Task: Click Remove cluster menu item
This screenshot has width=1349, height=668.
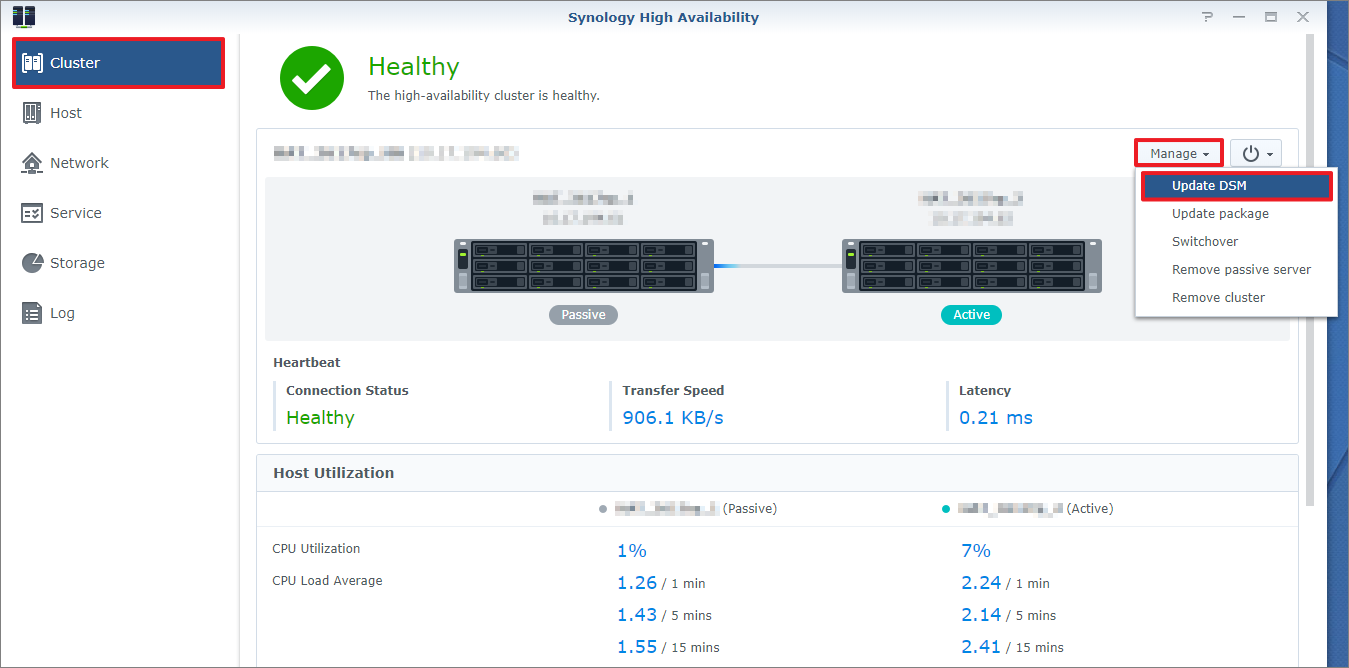Action: pyautogui.click(x=1218, y=298)
